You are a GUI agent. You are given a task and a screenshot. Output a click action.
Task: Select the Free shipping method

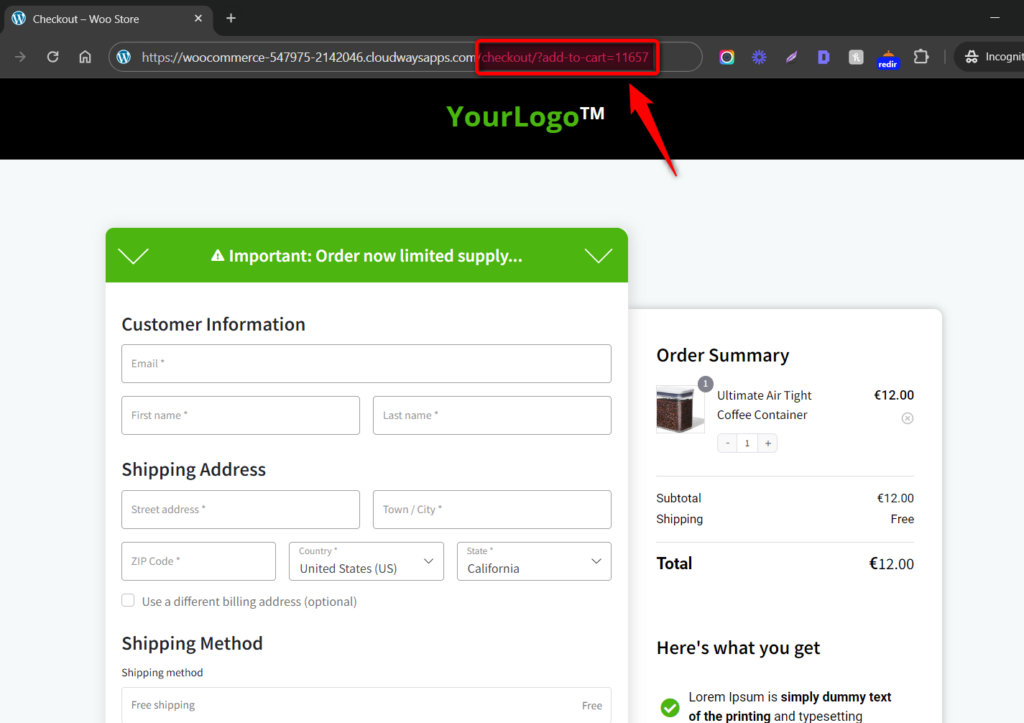tap(366, 705)
